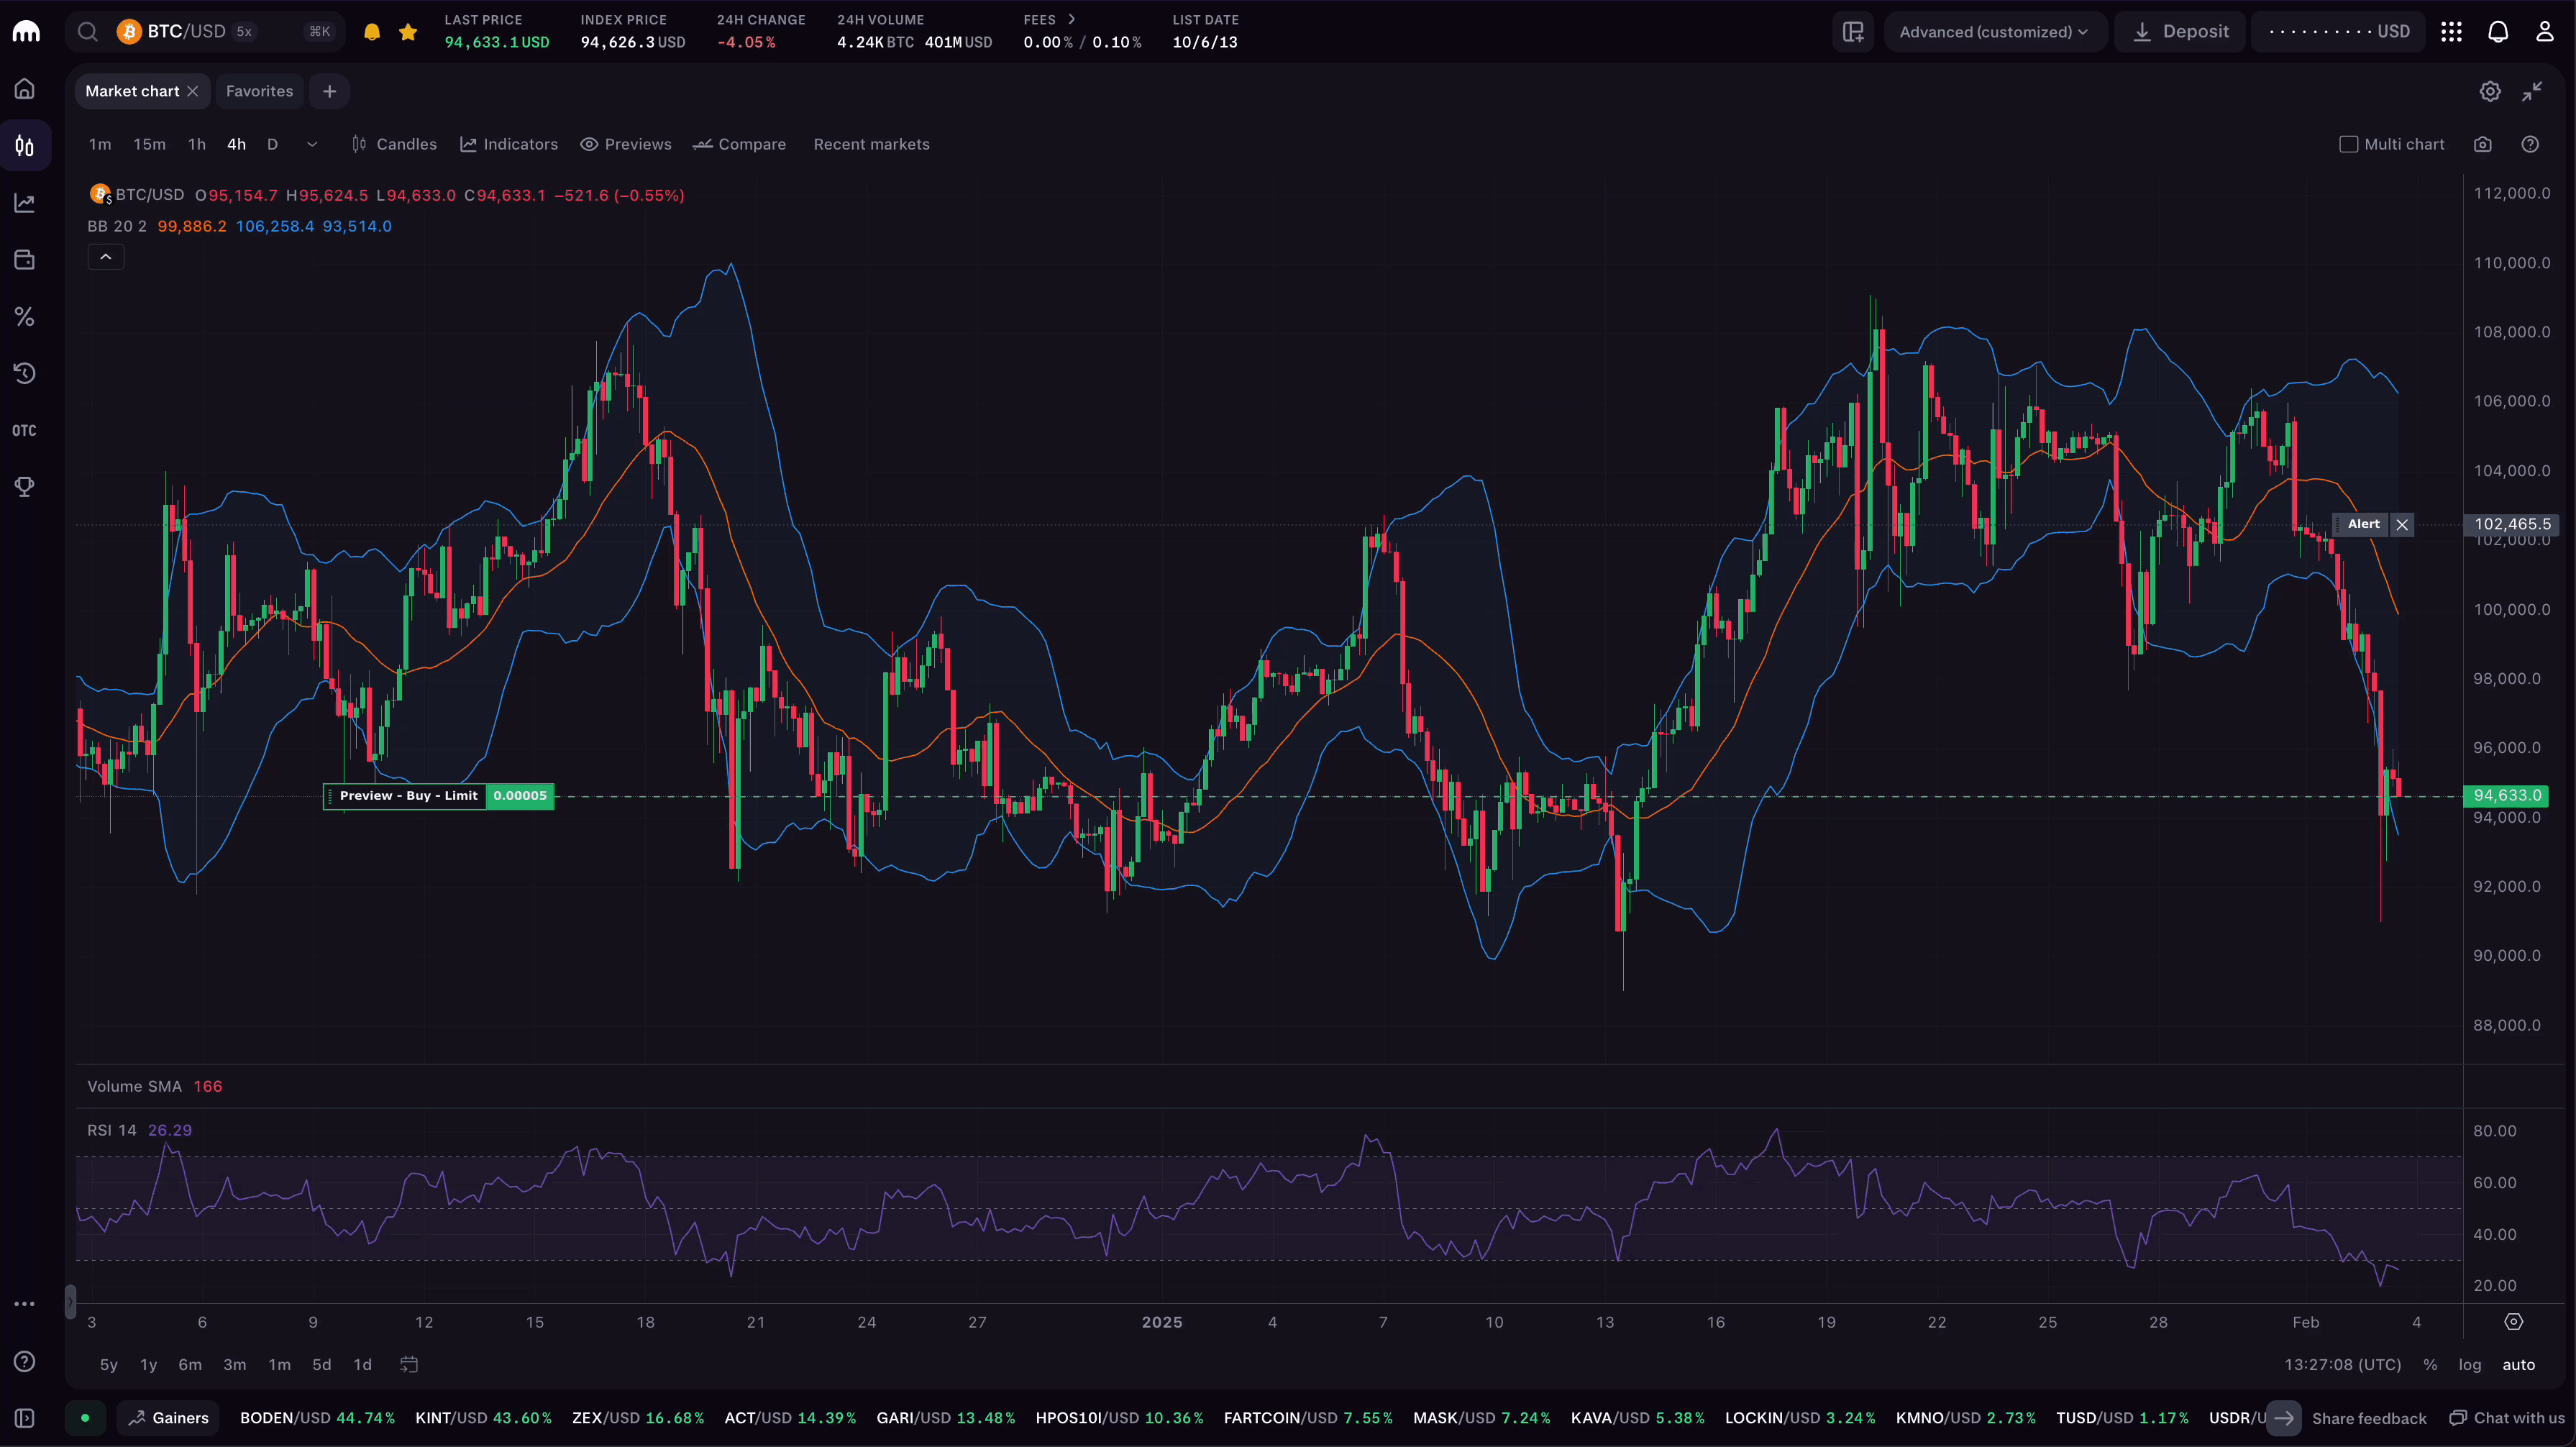Open the Candles chart type menu
This screenshot has height=1447, width=2576.
(394, 145)
